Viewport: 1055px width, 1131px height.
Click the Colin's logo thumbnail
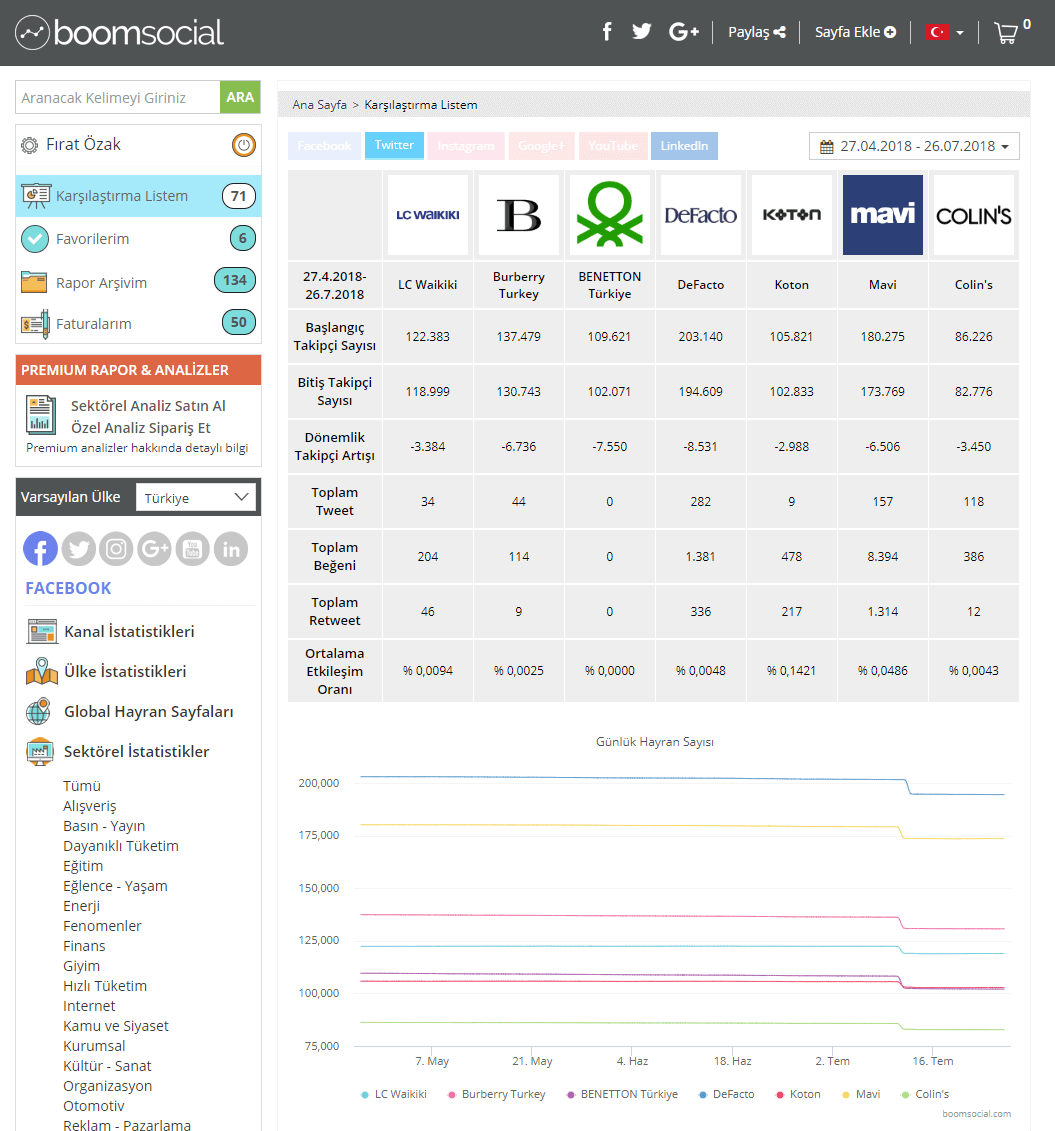coord(974,215)
